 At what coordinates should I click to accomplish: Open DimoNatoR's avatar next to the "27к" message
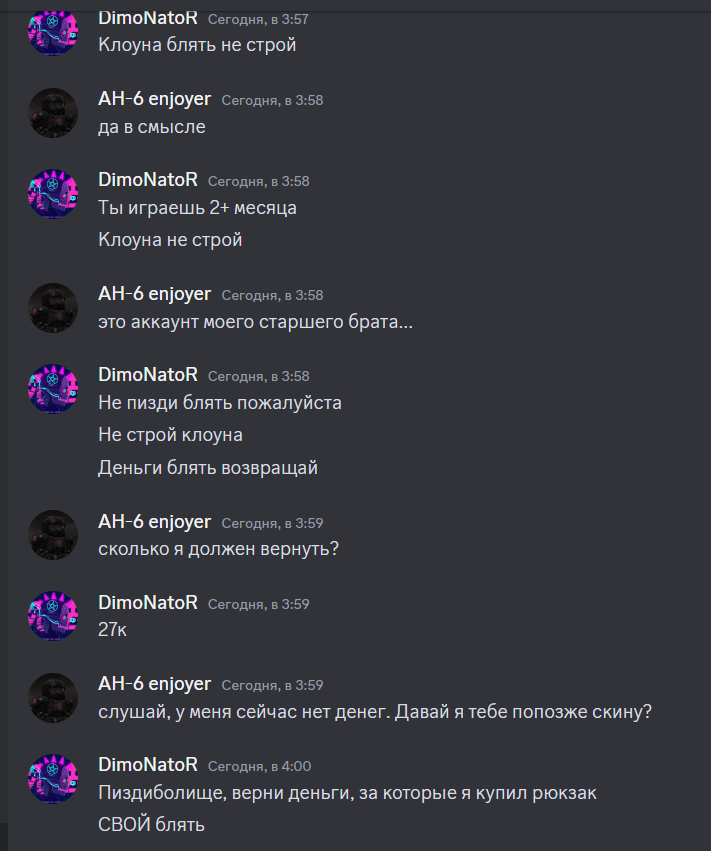pyautogui.click(x=53, y=616)
